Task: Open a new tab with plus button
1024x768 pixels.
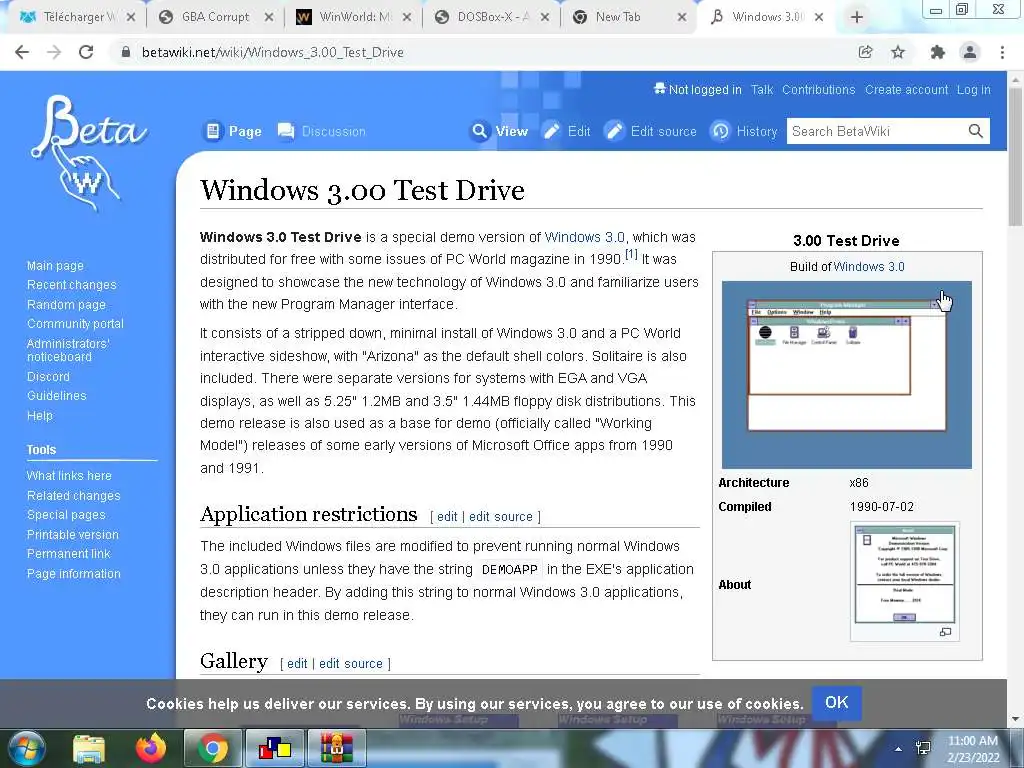Action: click(x=857, y=18)
